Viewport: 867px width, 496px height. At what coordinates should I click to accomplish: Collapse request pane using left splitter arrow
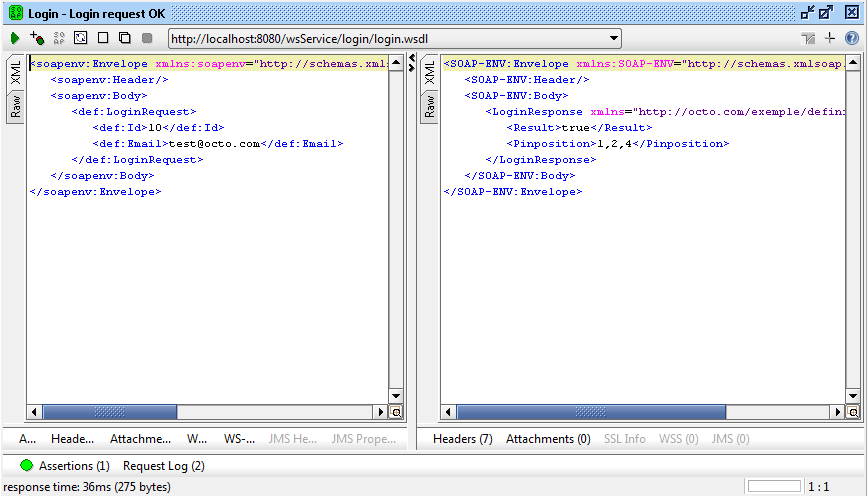411,59
